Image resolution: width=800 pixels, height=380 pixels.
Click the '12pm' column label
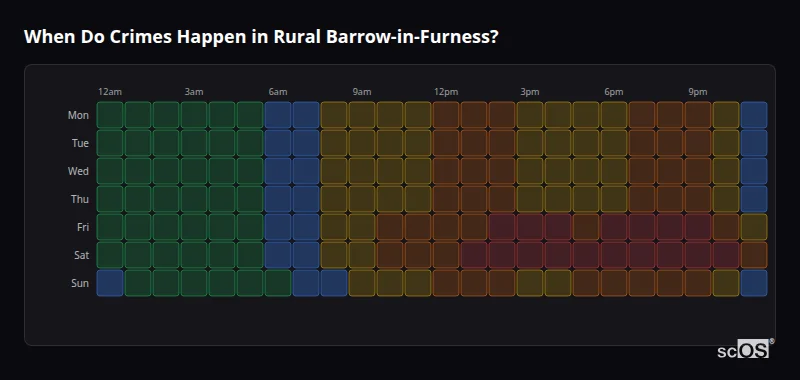coord(446,92)
